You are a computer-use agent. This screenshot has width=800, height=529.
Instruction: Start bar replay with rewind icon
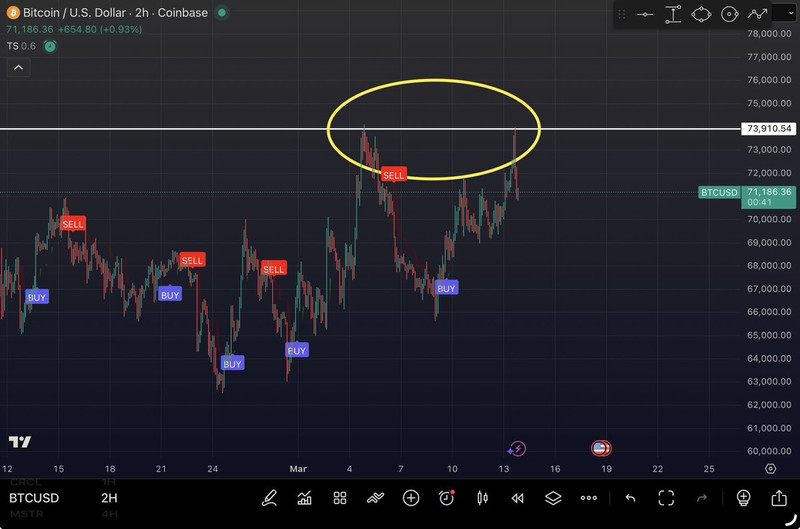(517, 498)
